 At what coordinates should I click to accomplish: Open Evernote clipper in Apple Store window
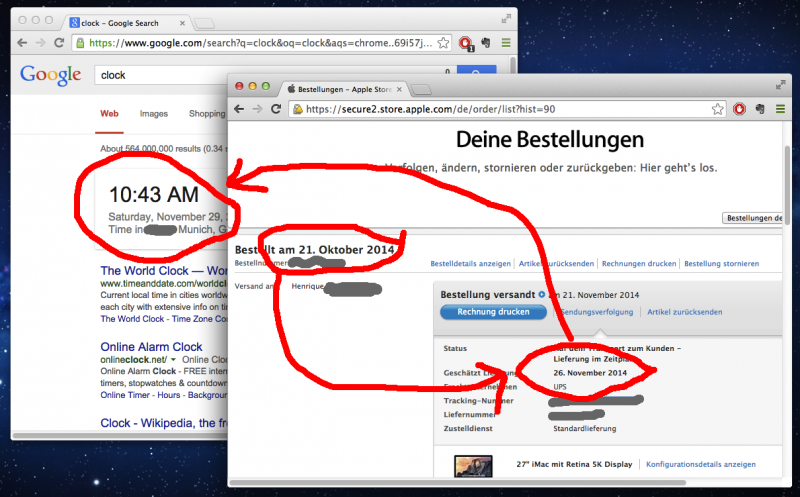point(760,109)
